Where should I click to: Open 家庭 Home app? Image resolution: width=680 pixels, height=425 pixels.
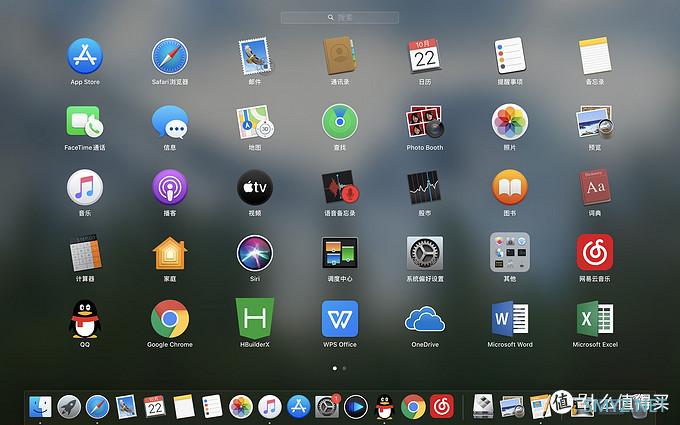tap(170, 253)
